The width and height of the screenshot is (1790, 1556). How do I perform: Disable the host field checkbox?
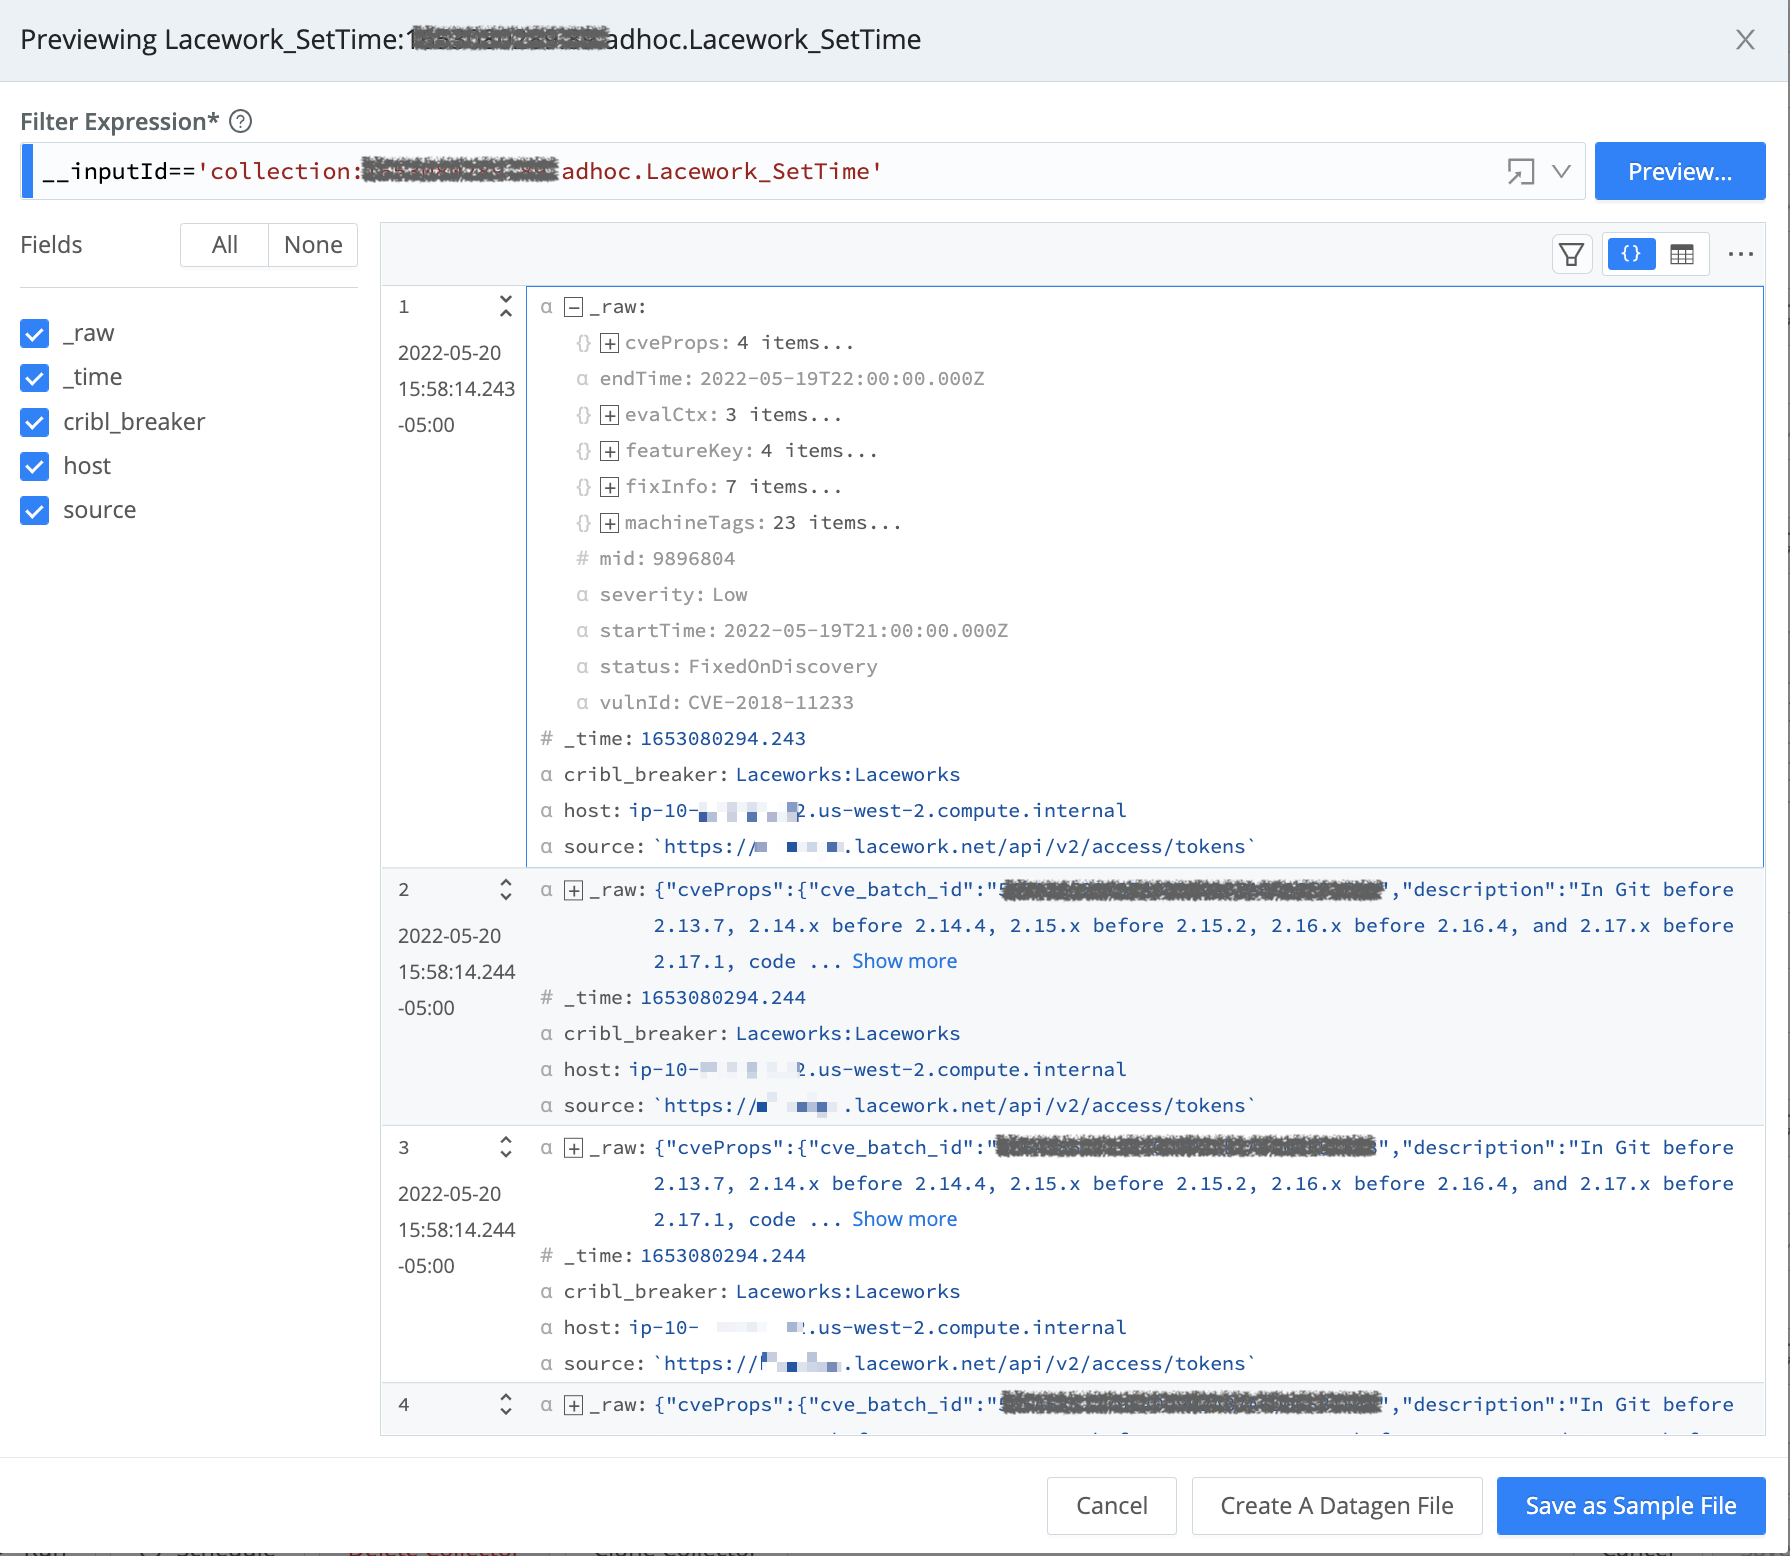34,466
